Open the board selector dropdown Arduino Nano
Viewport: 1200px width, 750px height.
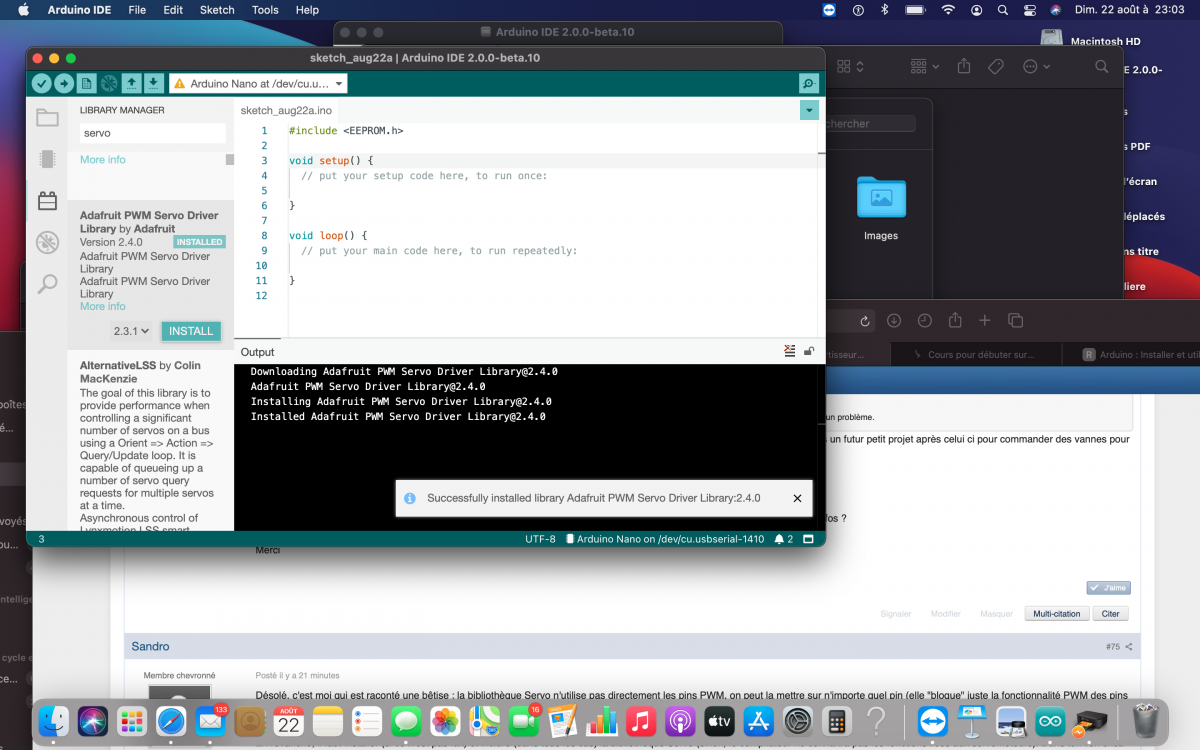[259, 84]
